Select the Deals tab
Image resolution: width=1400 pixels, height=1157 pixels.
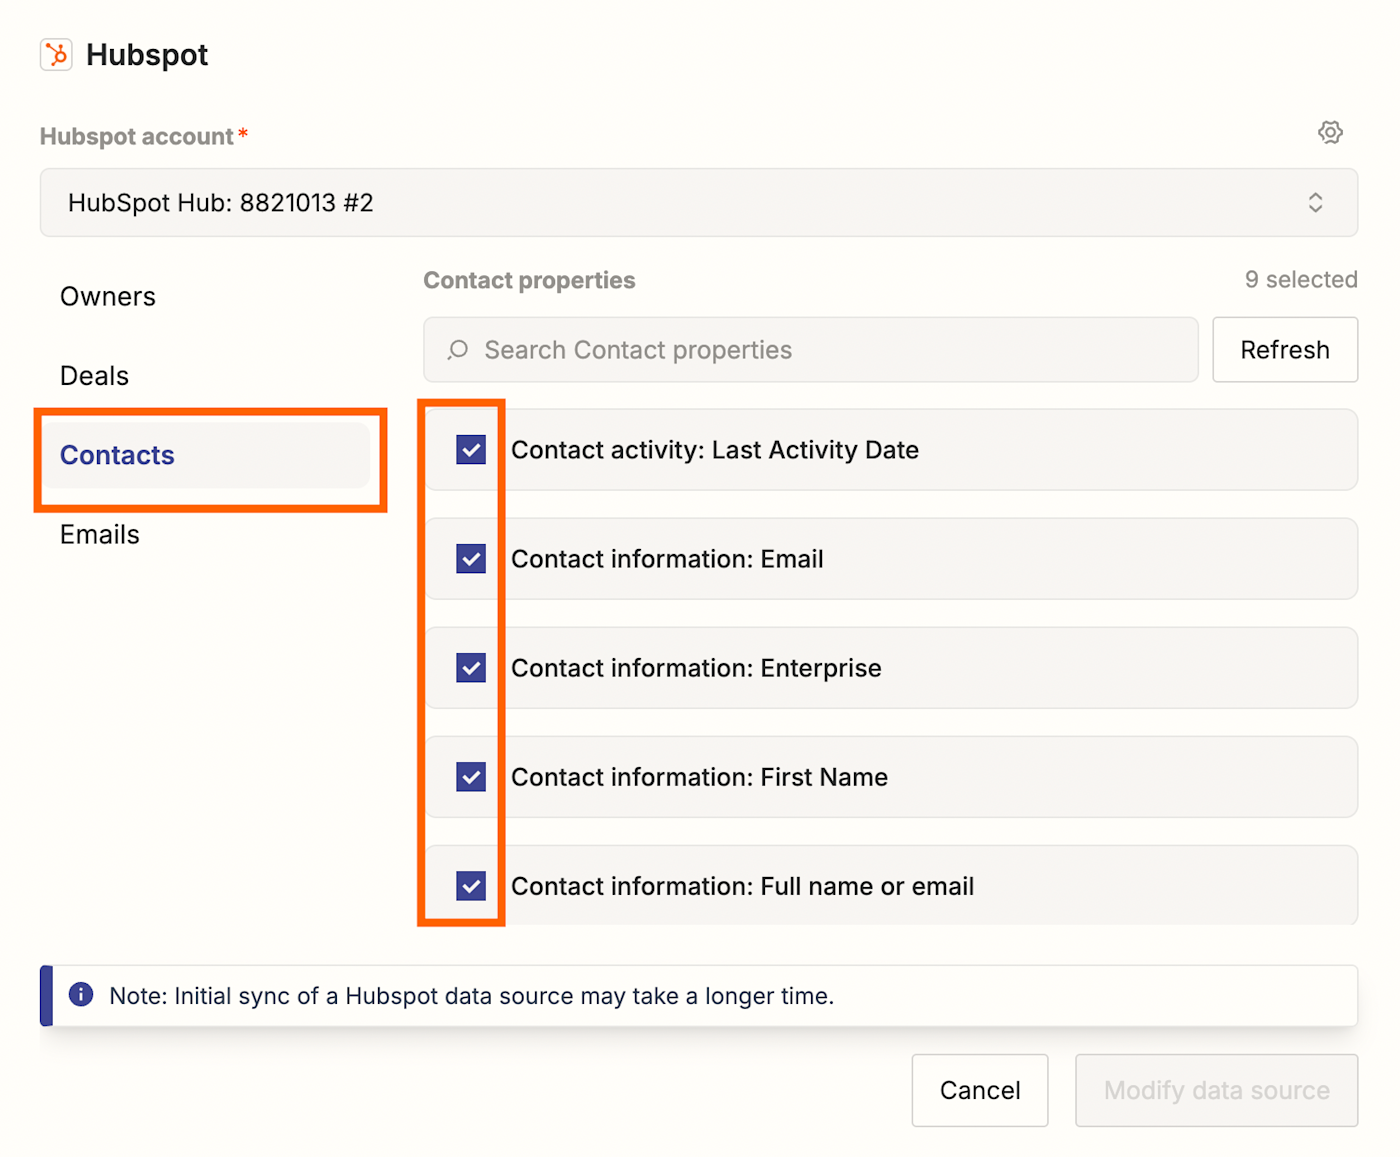95,376
